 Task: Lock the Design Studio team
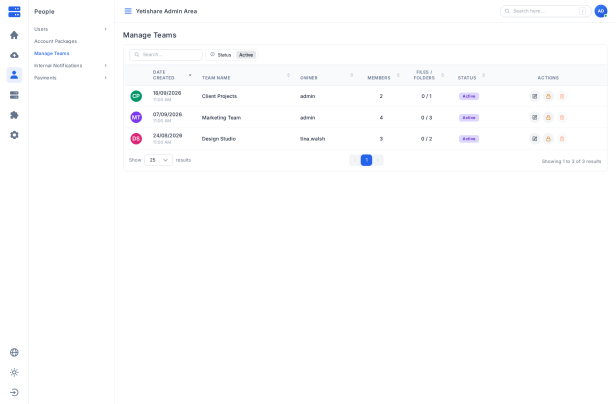coord(548,139)
